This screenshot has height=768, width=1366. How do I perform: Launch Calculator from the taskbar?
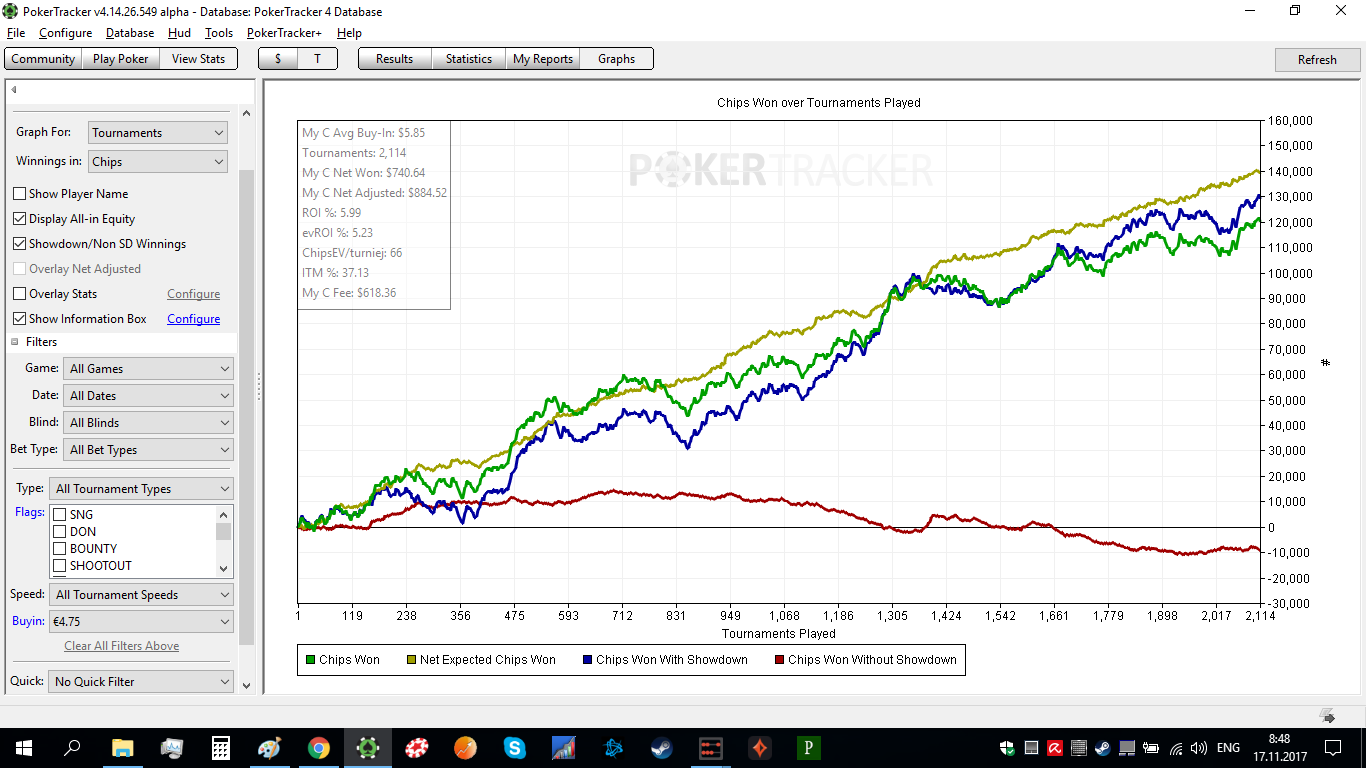tap(221, 747)
